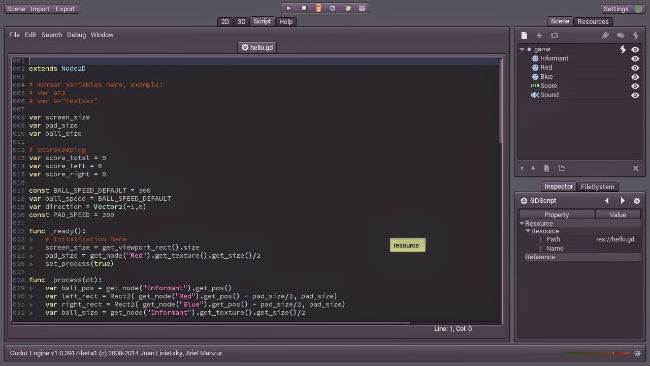Select the Score label node
The height and width of the screenshot is (366, 650).
(x=548, y=86)
